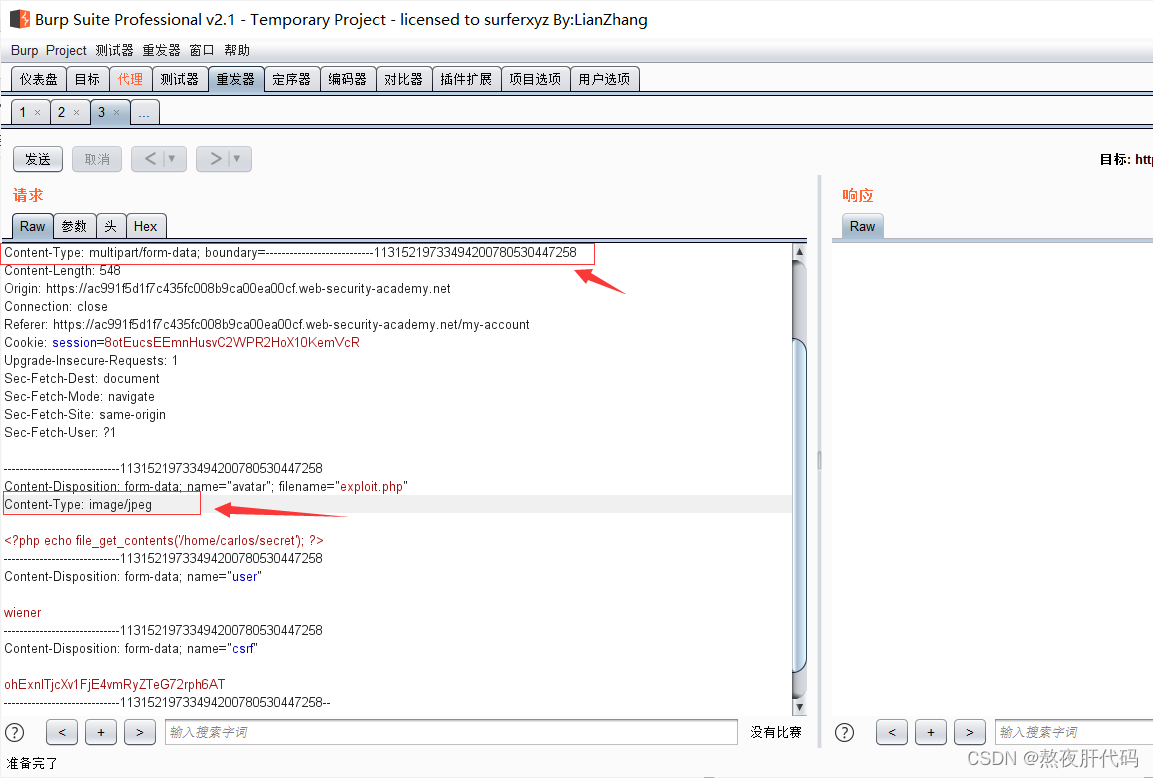Open a new Repeater tab via ... tab
Image resolution: width=1153 pixels, height=778 pixels.
click(144, 113)
